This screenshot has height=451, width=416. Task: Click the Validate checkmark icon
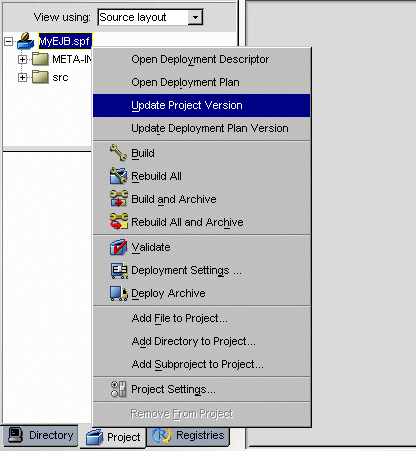coord(118,247)
